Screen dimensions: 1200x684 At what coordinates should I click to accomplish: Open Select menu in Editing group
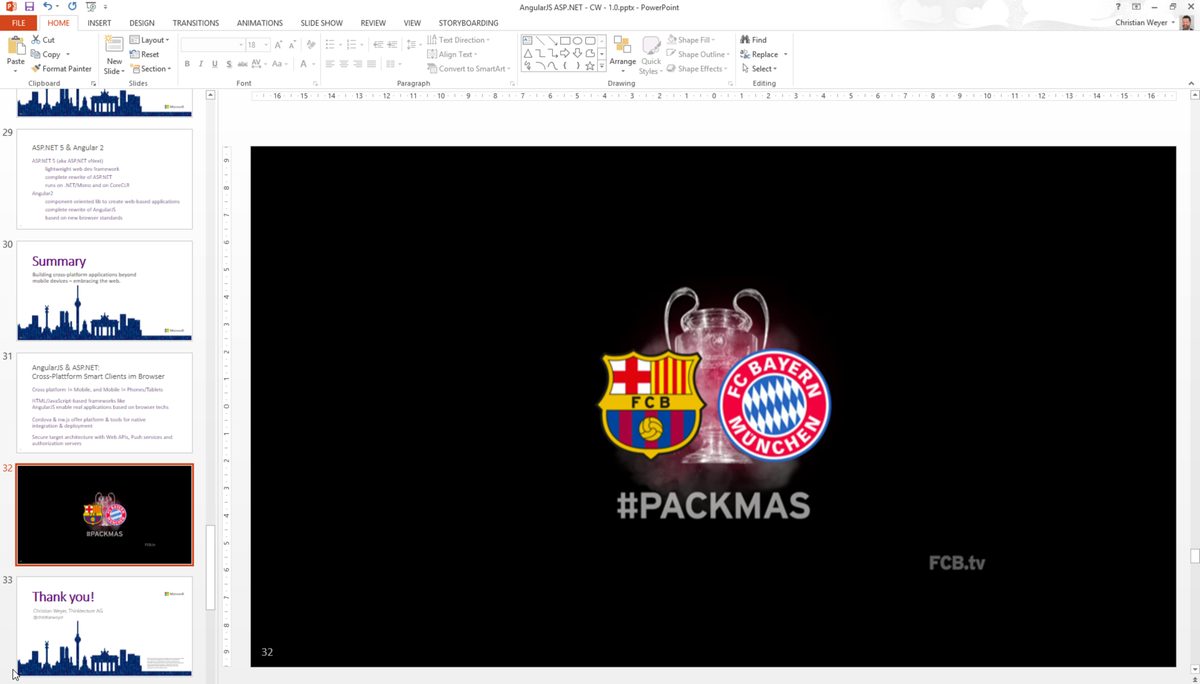tap(759, 69)
